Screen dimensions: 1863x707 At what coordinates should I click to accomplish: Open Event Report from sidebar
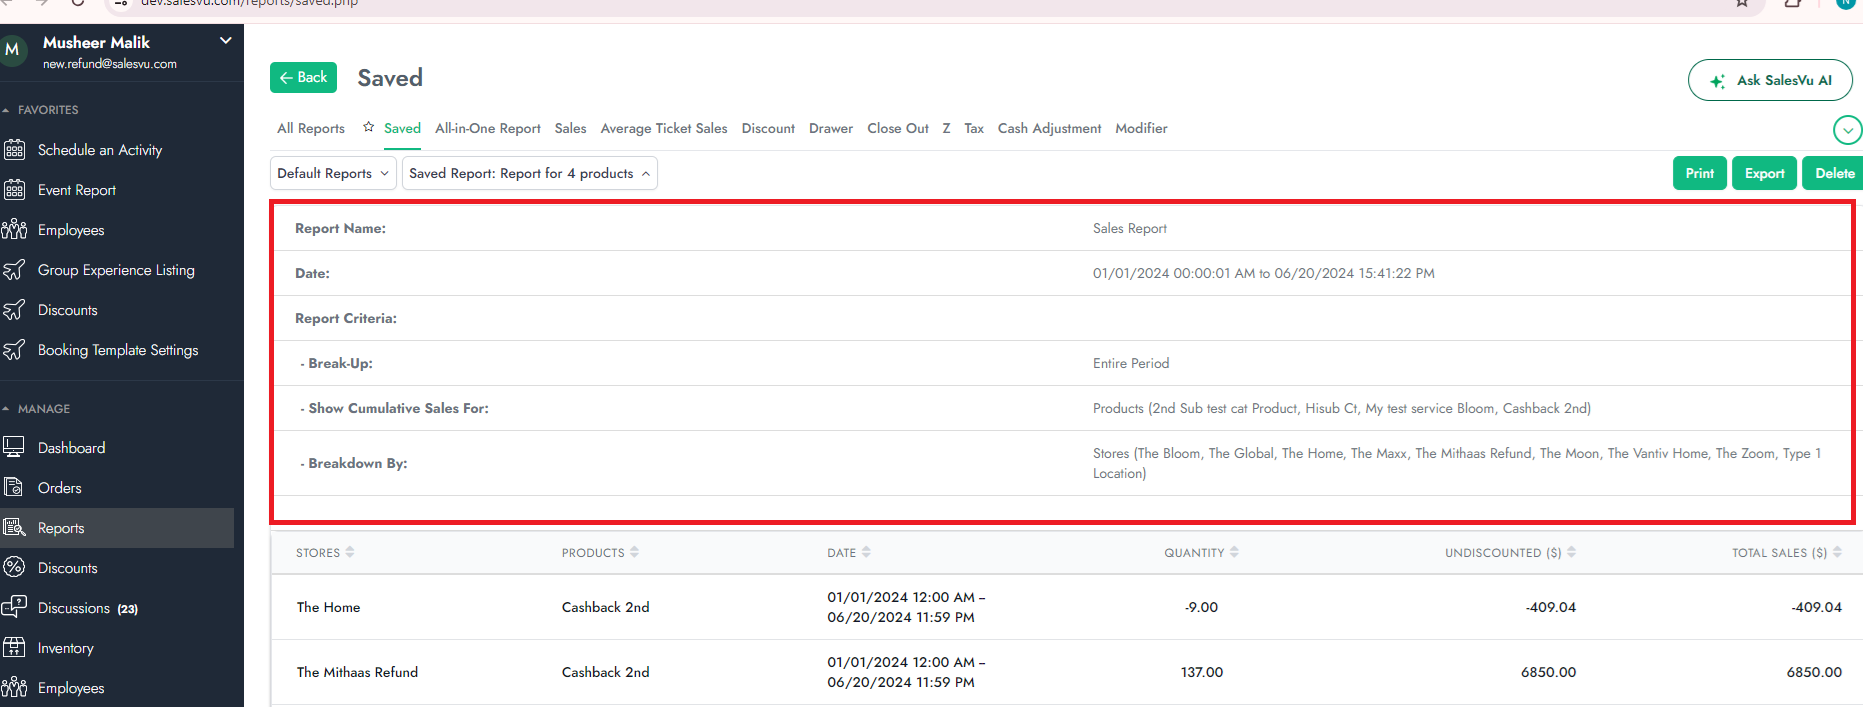pos(77,190)
